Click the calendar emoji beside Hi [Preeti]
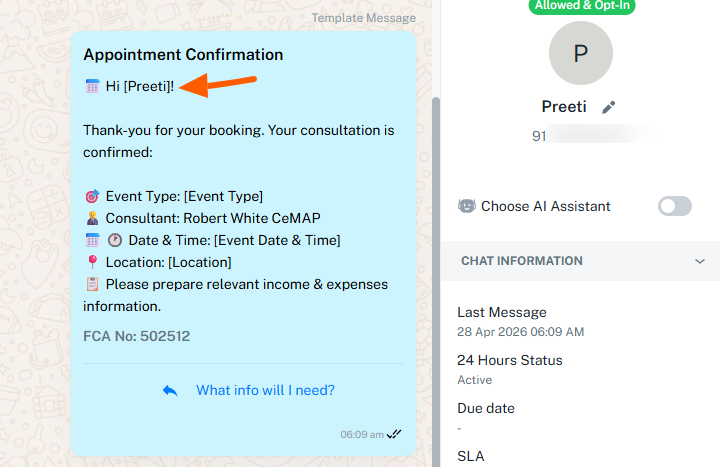Viewport: 720px width, 467px height. (x=92, y=86)
